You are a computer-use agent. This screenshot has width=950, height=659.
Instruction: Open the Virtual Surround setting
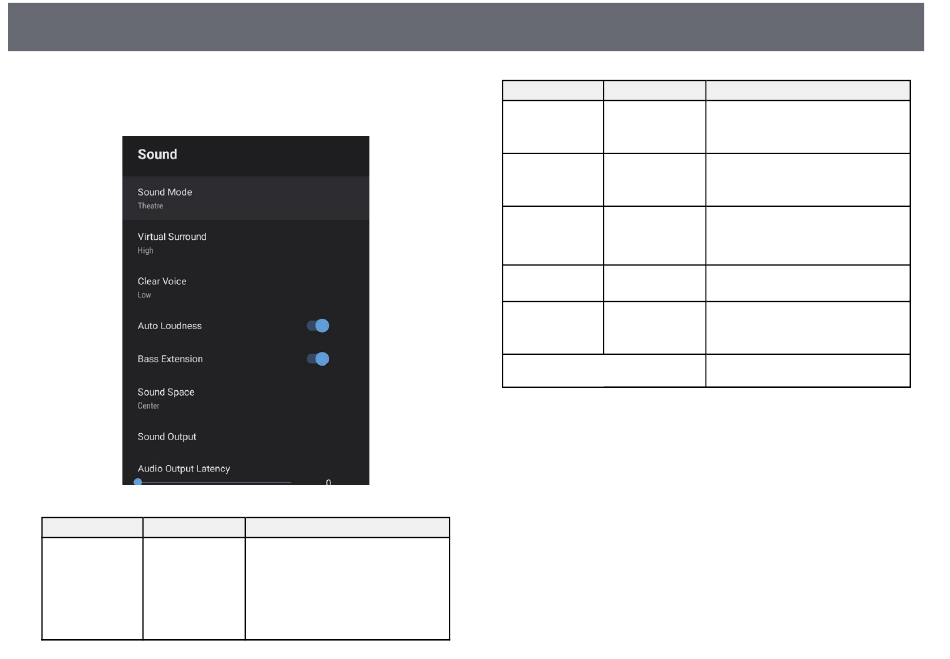tap(245, 242)
